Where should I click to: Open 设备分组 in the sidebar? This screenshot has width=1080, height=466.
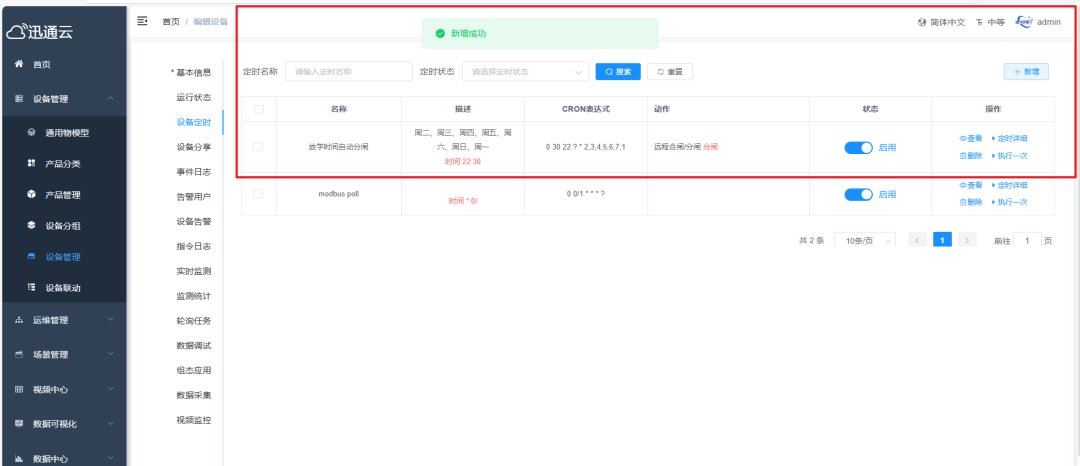[63, 226]
